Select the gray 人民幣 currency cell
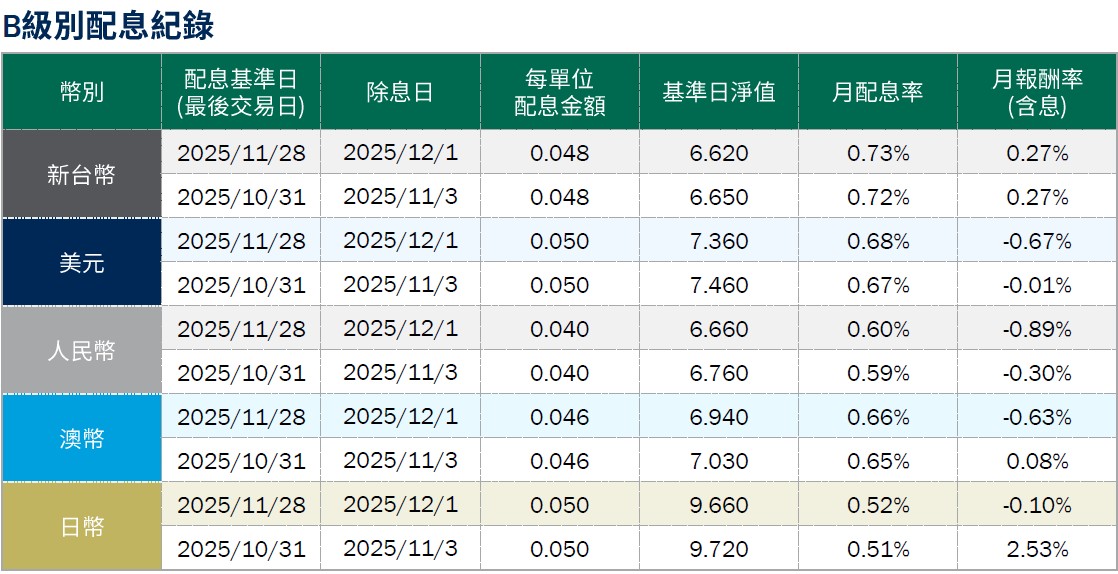 tap(82, 351)
